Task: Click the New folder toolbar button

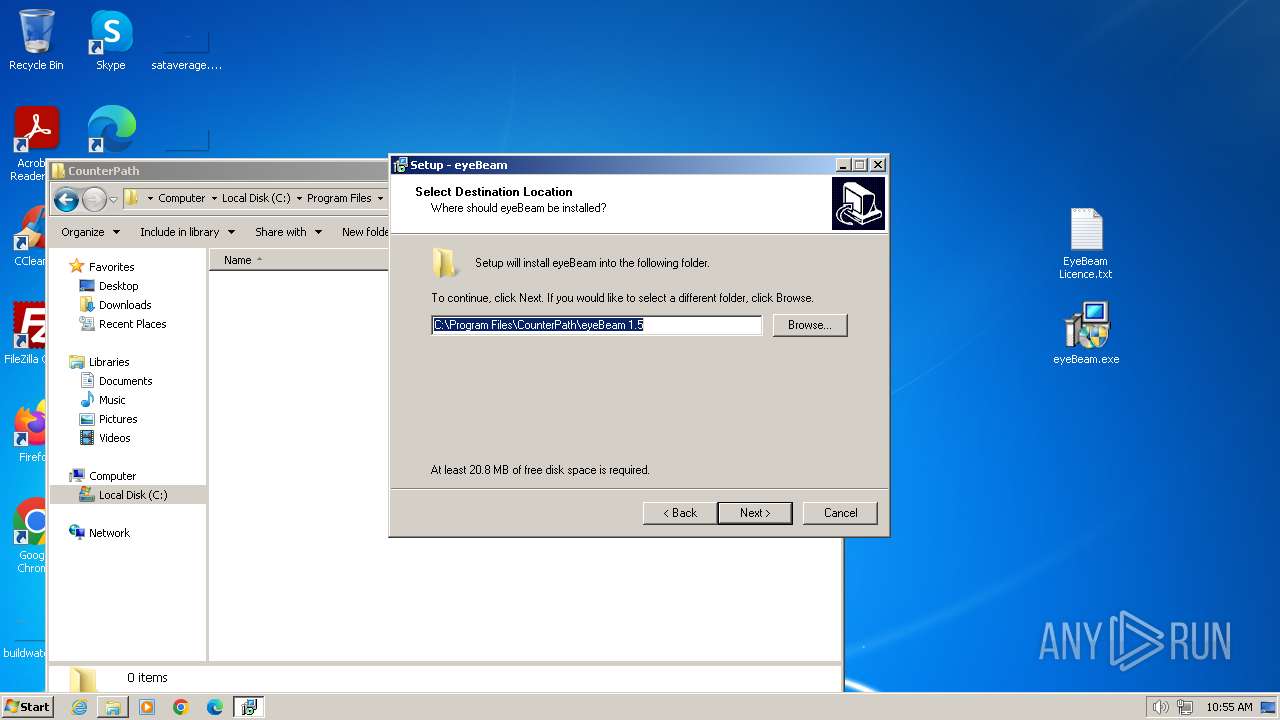Action: [x=364, y=232]
